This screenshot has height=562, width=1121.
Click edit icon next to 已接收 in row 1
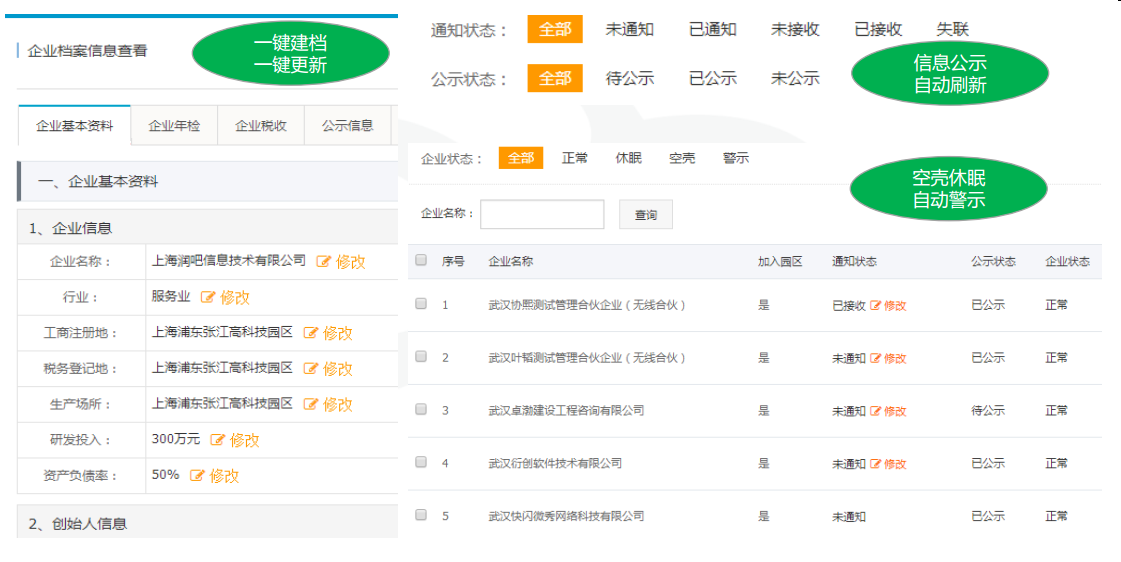point(876,305)
